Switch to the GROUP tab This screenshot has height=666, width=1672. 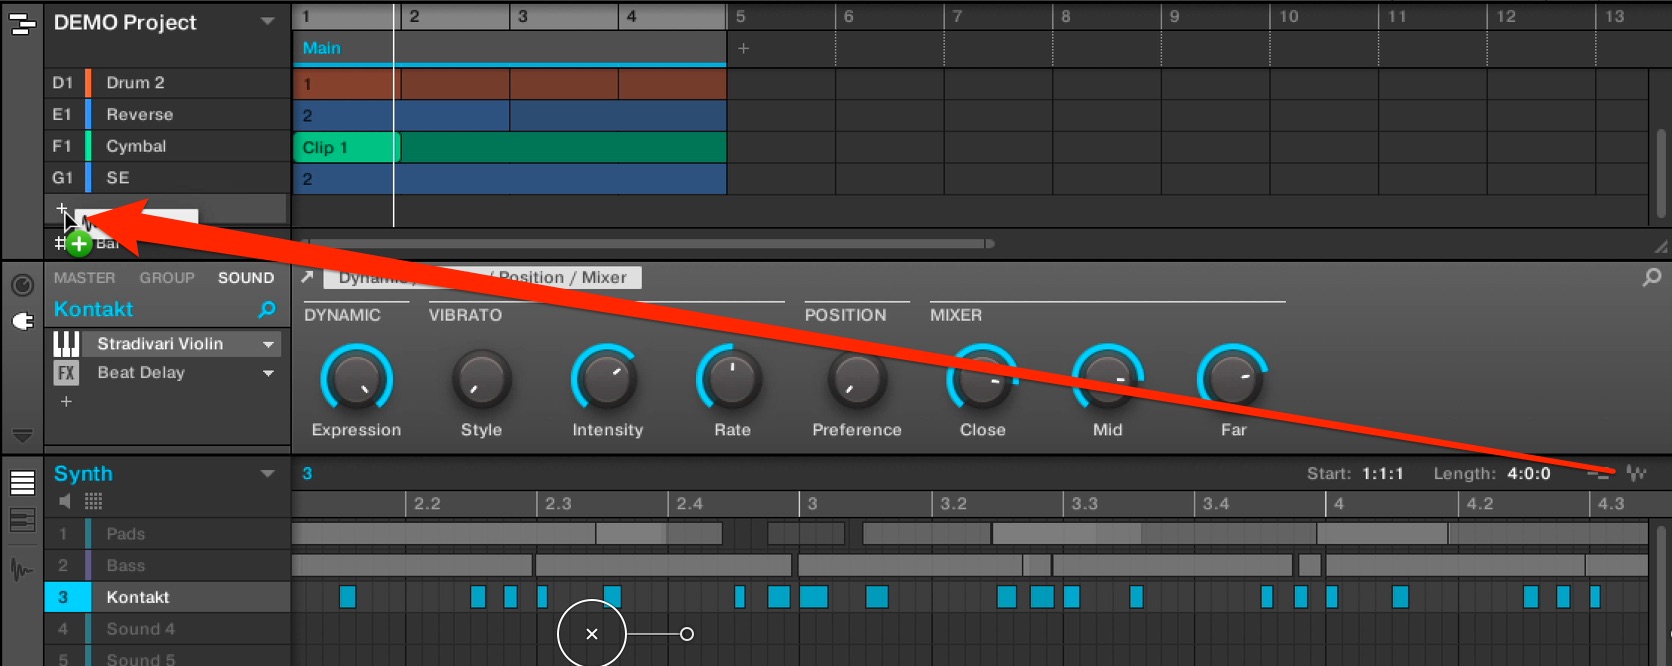(x=167, y=278)
